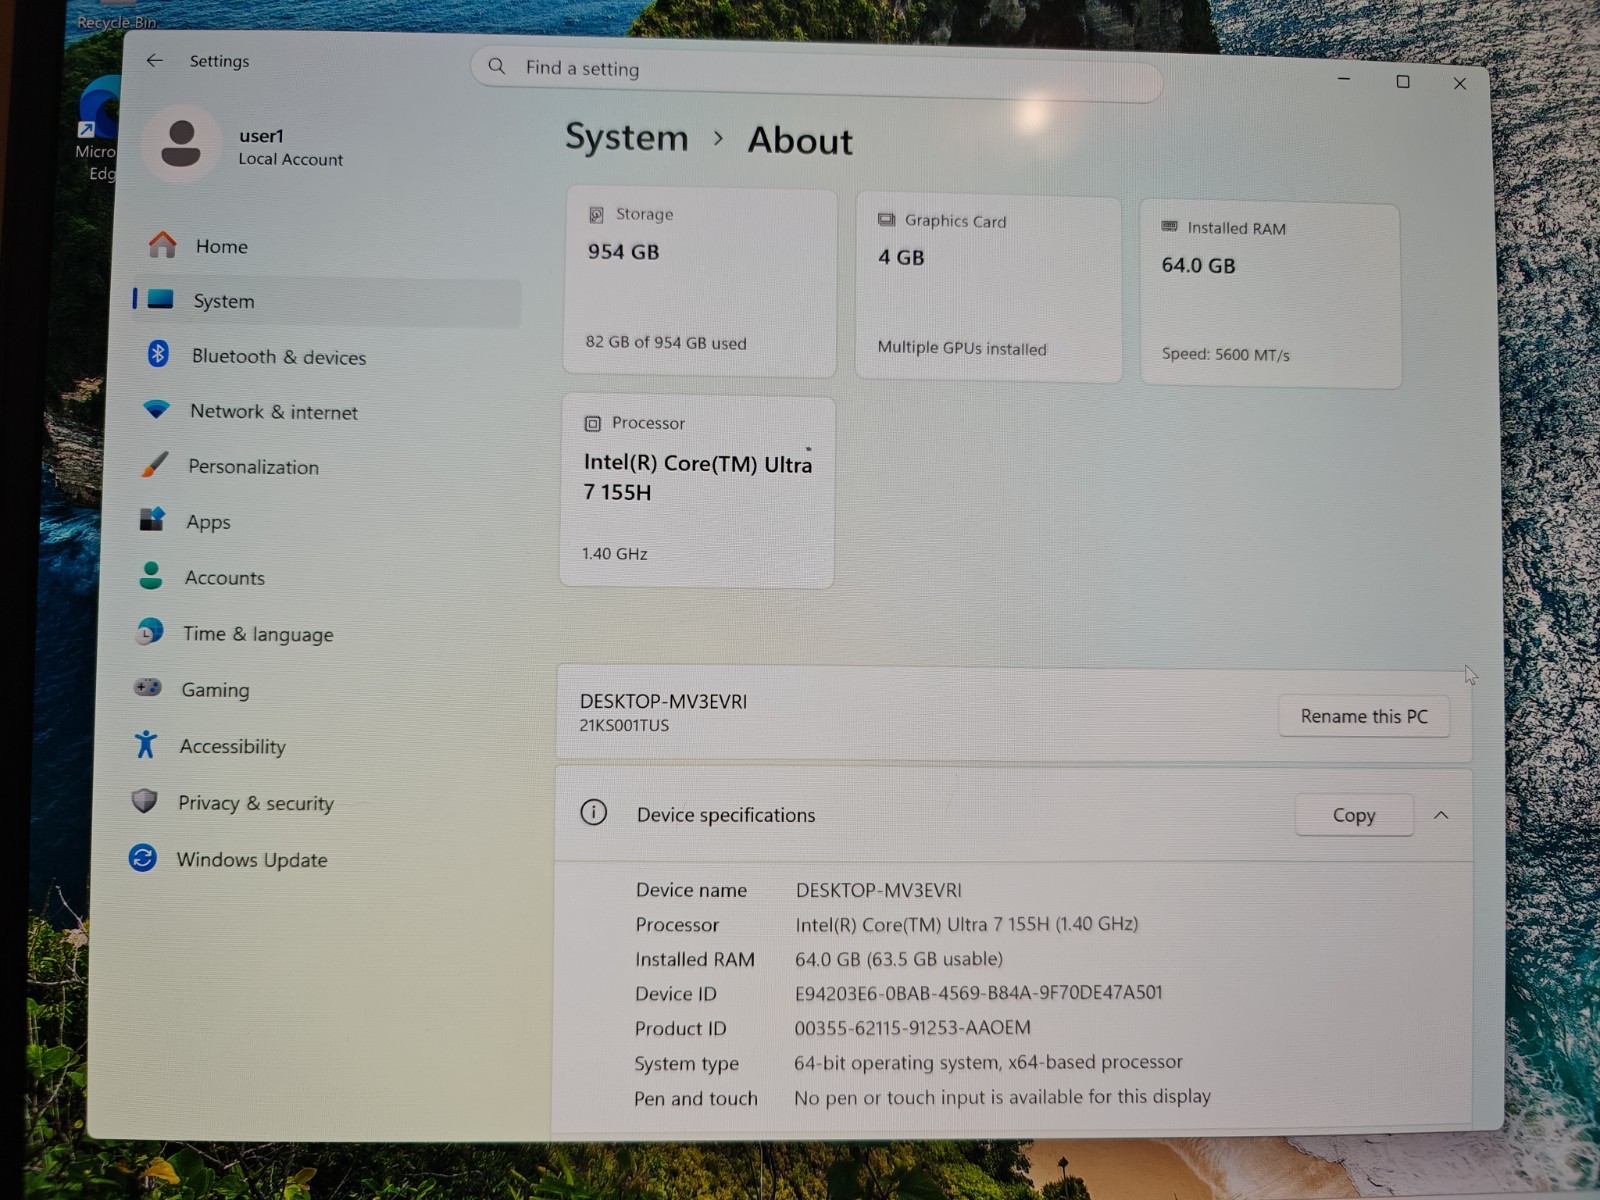
Task: Open Accessibility settings
Action: pos(312,746)
